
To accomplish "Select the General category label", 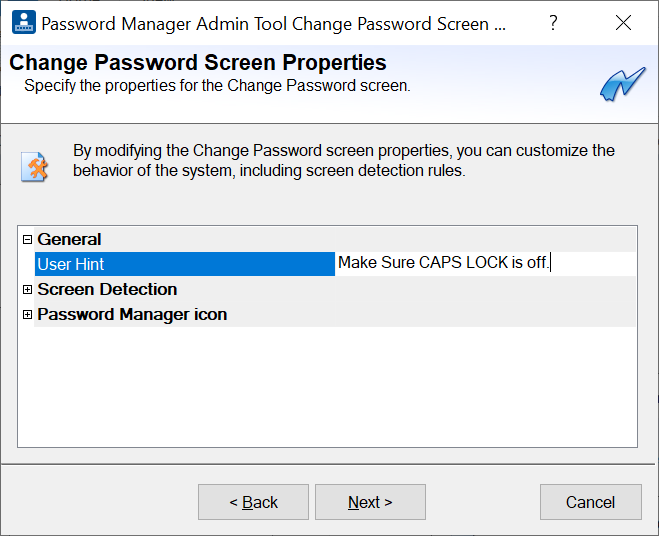I will point(69,240).
